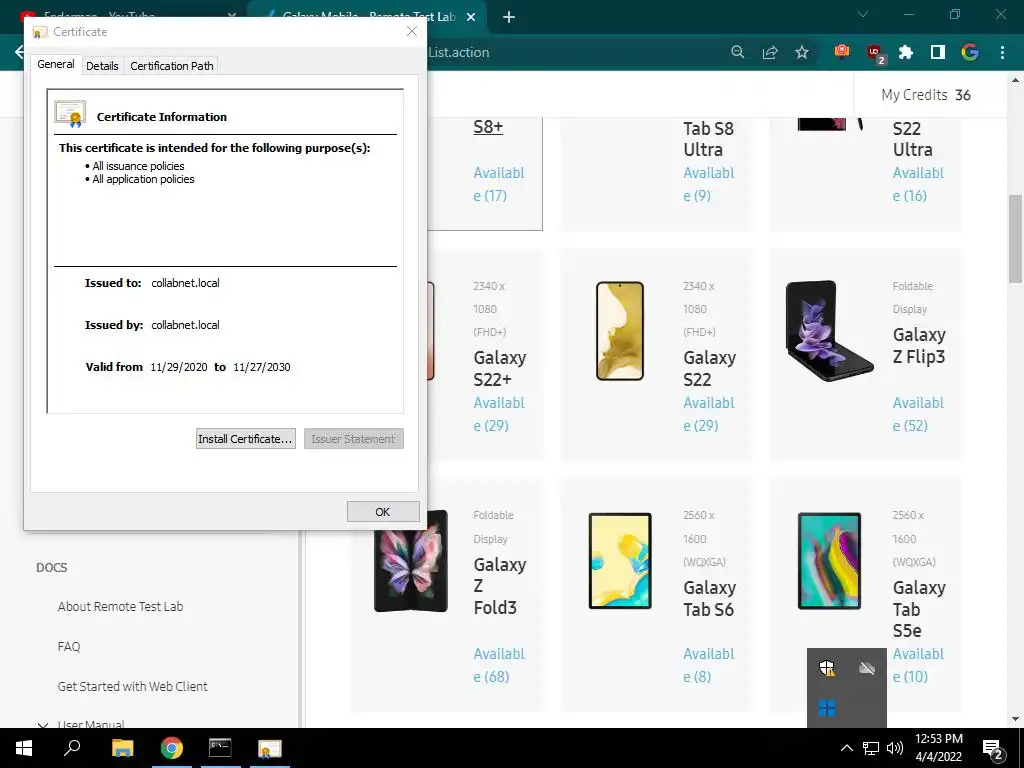Open the Certification Path tab
The width and height of the screenshot is (1024, 768).
click(172, 66)
